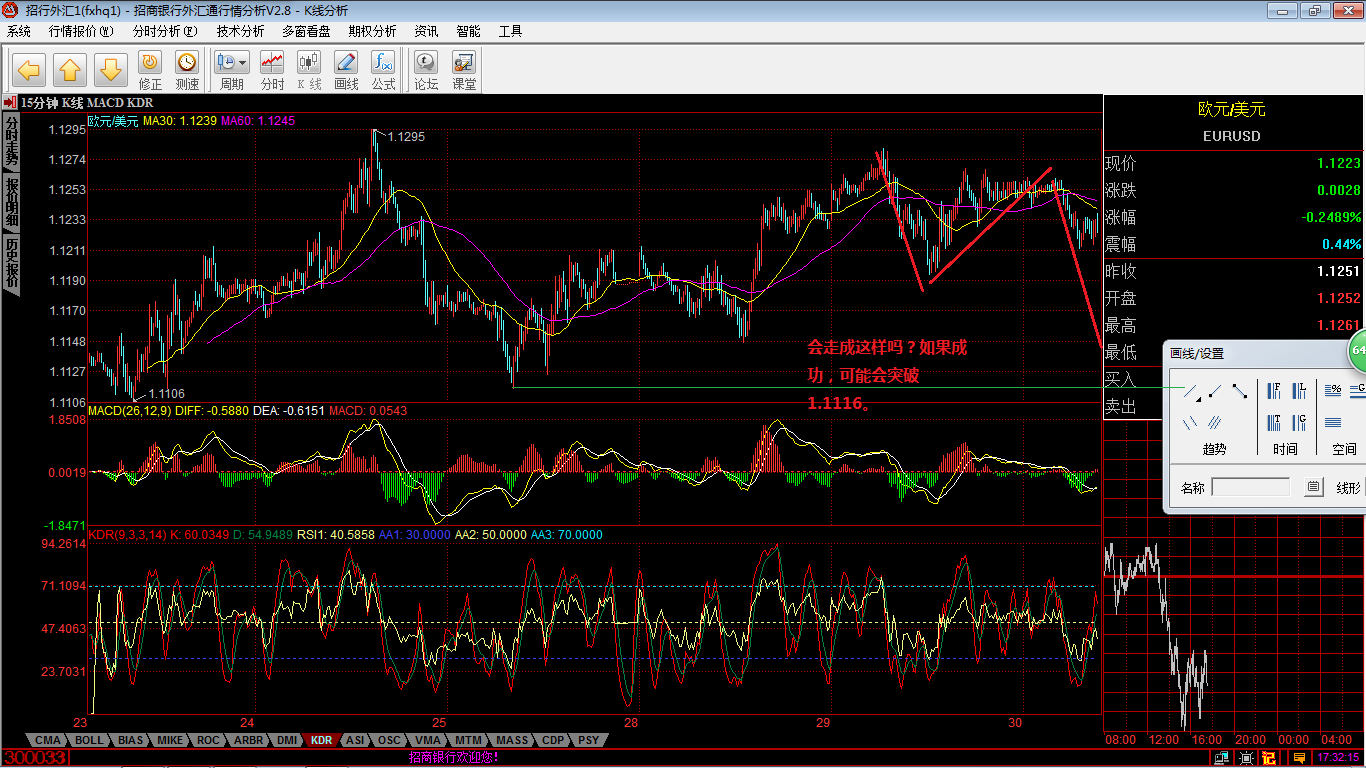Switch to the MASS indicator tab
The image size is (1366, 768).
tap(512, 740)
